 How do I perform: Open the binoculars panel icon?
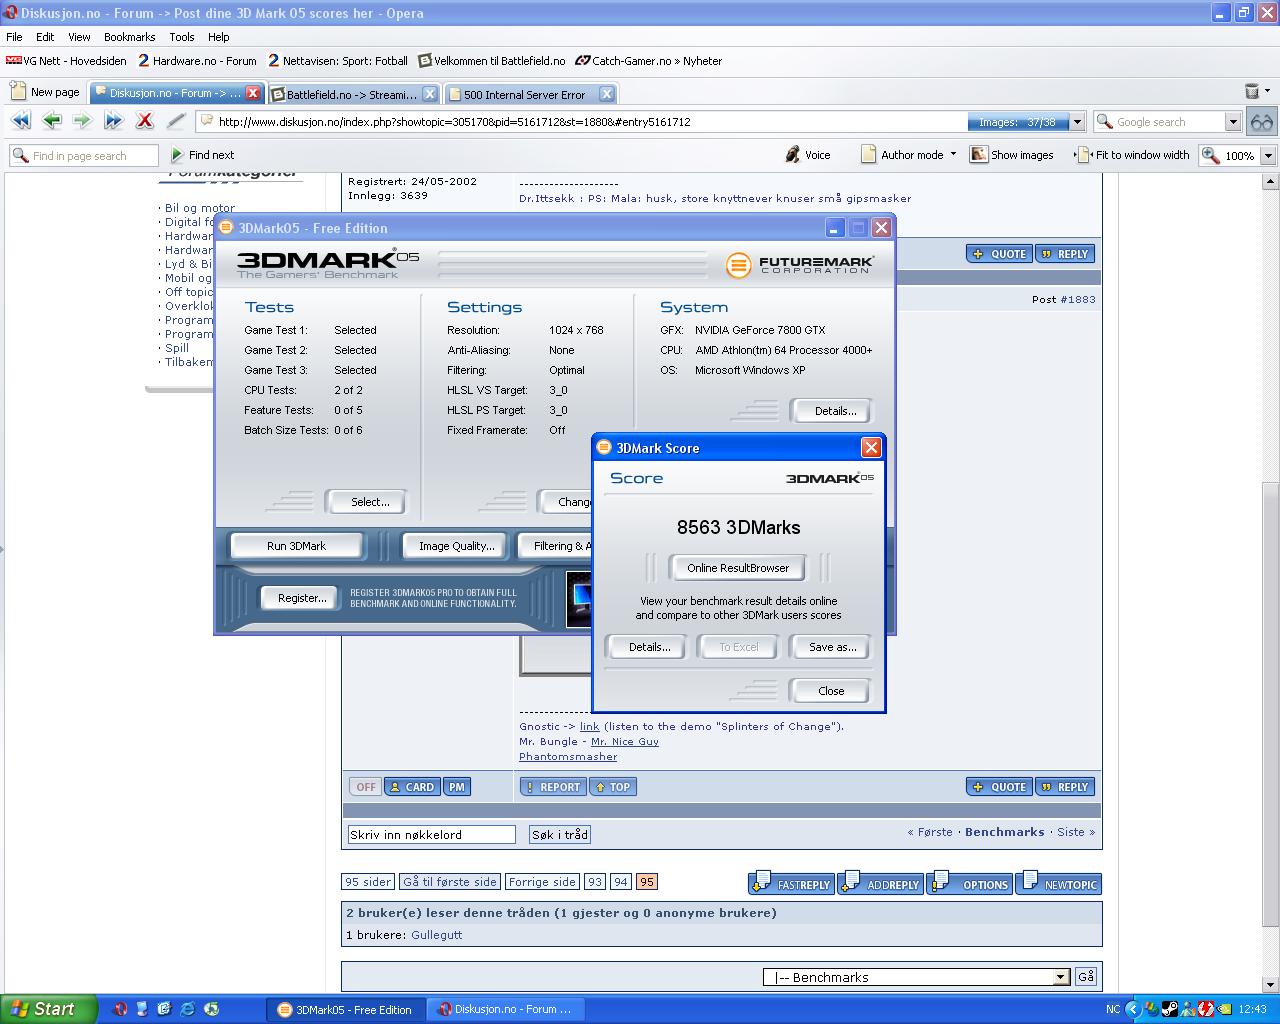point(1262,122)
